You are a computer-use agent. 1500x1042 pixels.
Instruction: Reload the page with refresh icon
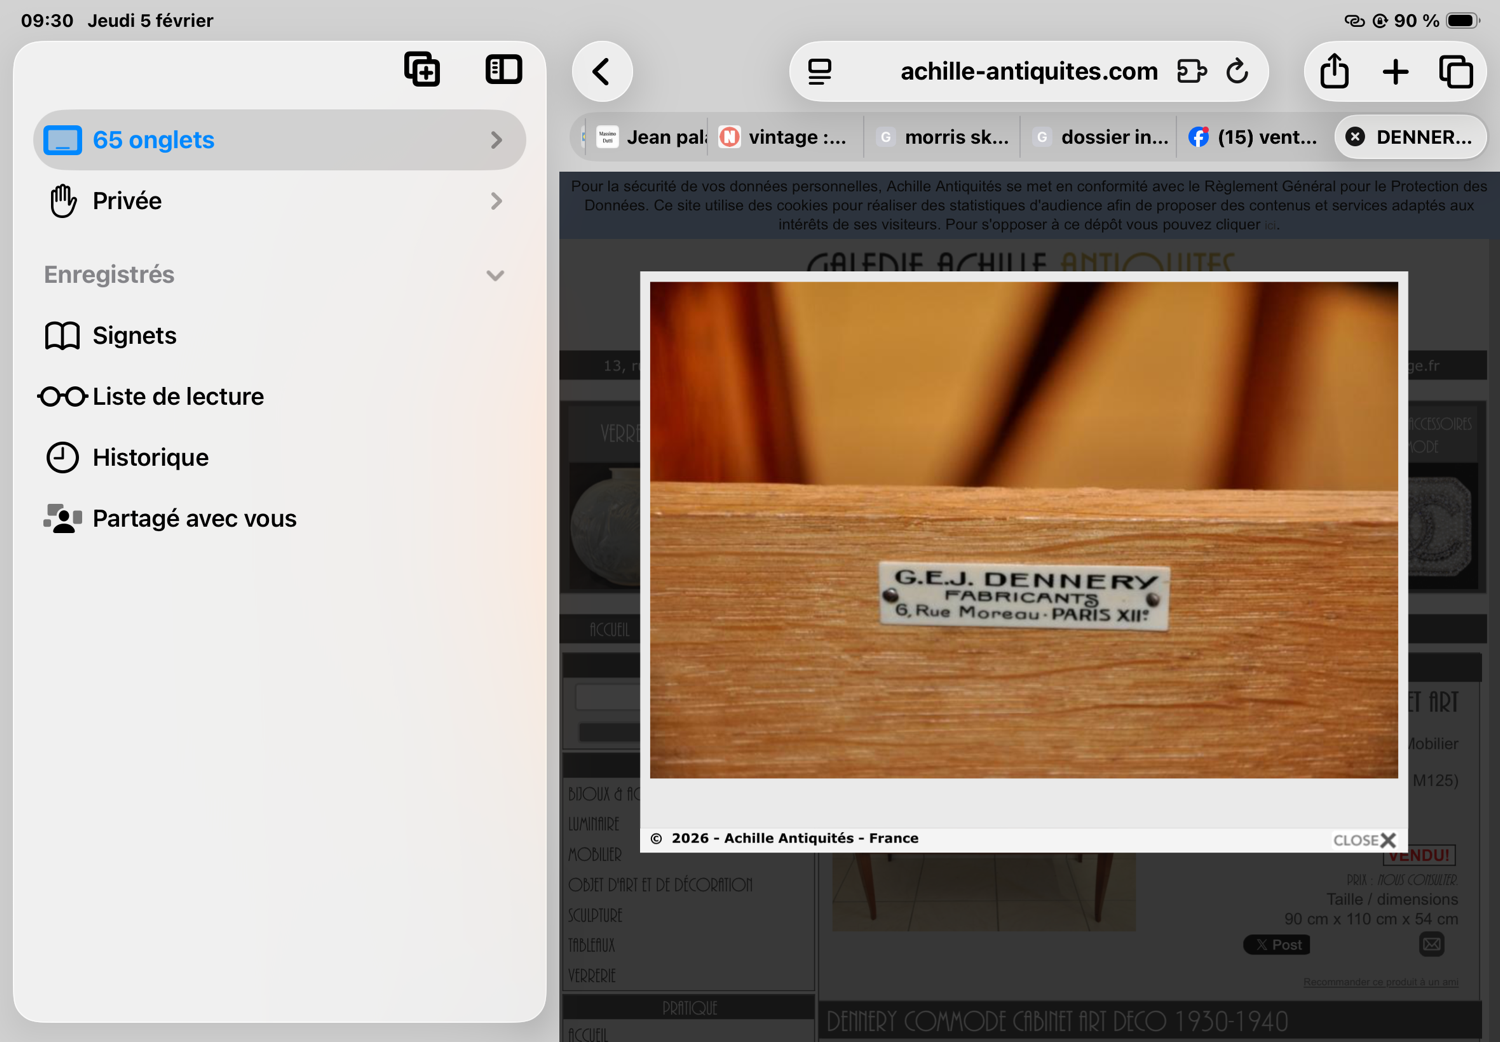click(1237, 71)
